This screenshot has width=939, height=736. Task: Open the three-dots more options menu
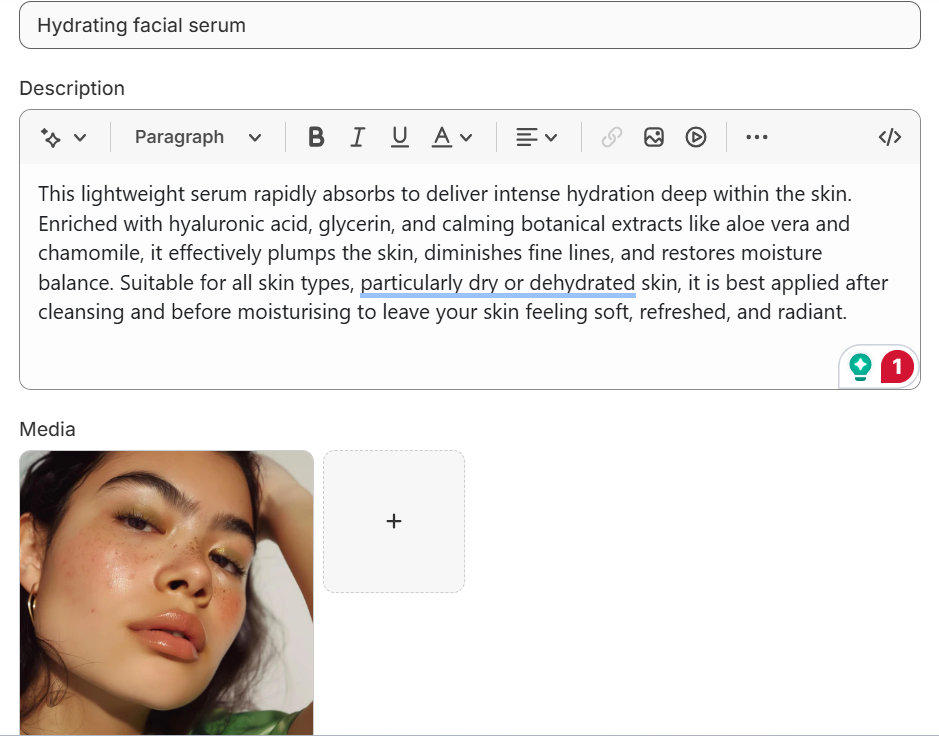(757, 137)
